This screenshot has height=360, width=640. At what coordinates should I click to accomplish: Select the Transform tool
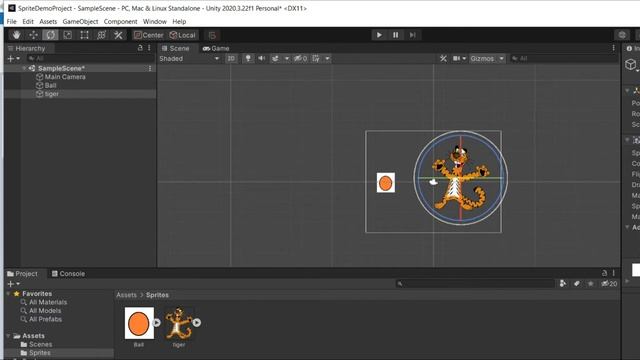pyautogui.click(x=101, y=35)
